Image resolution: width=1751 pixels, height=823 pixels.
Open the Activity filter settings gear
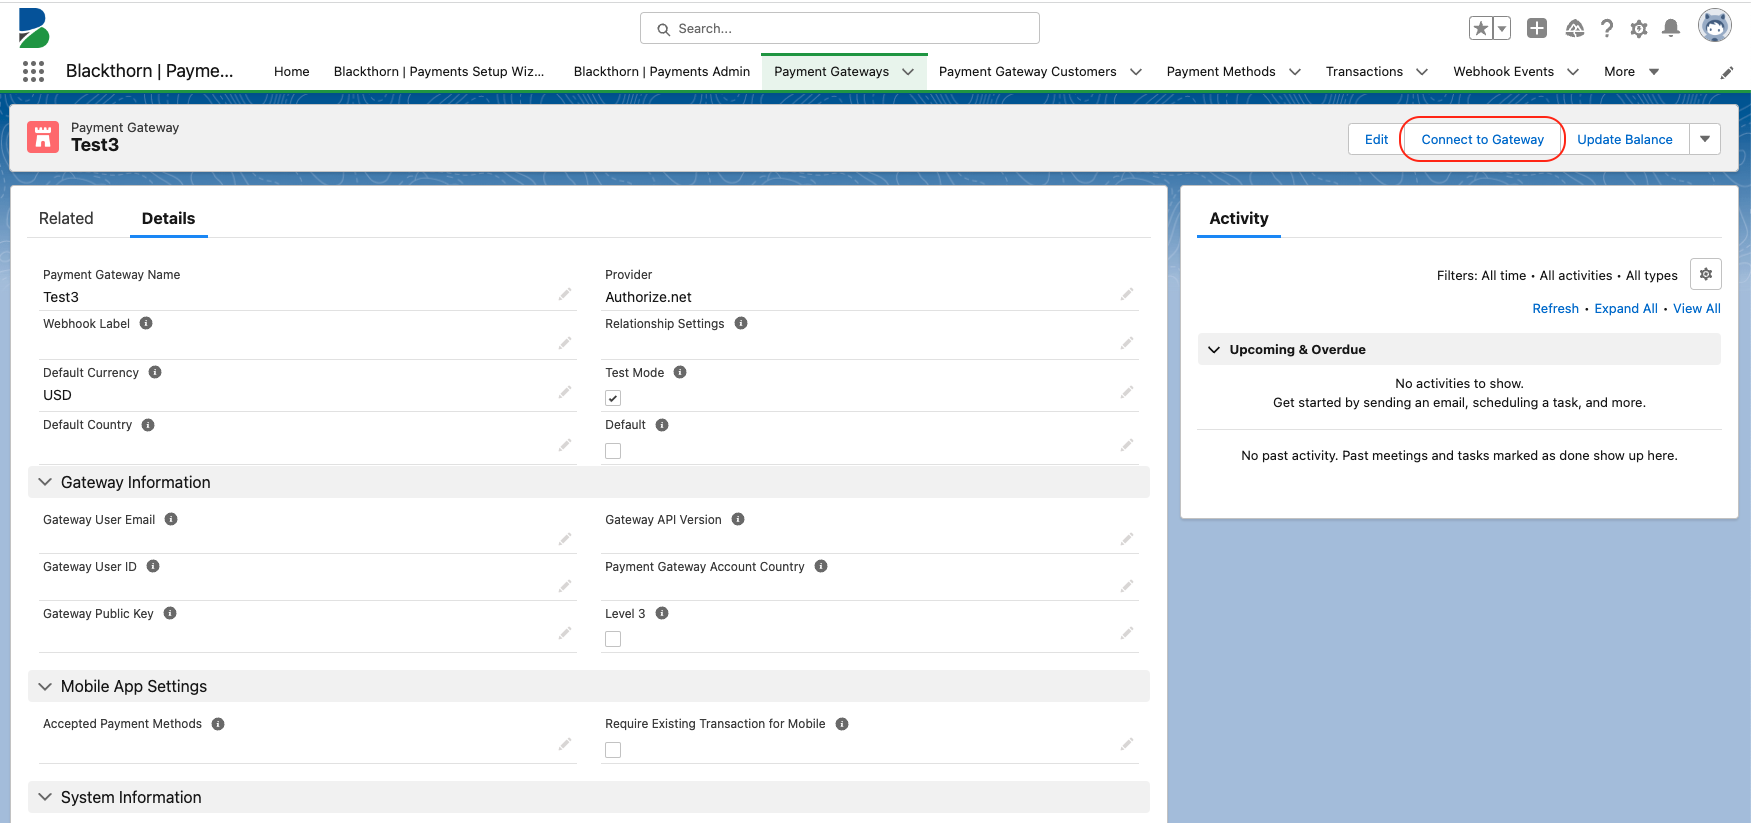(1706, 274)
